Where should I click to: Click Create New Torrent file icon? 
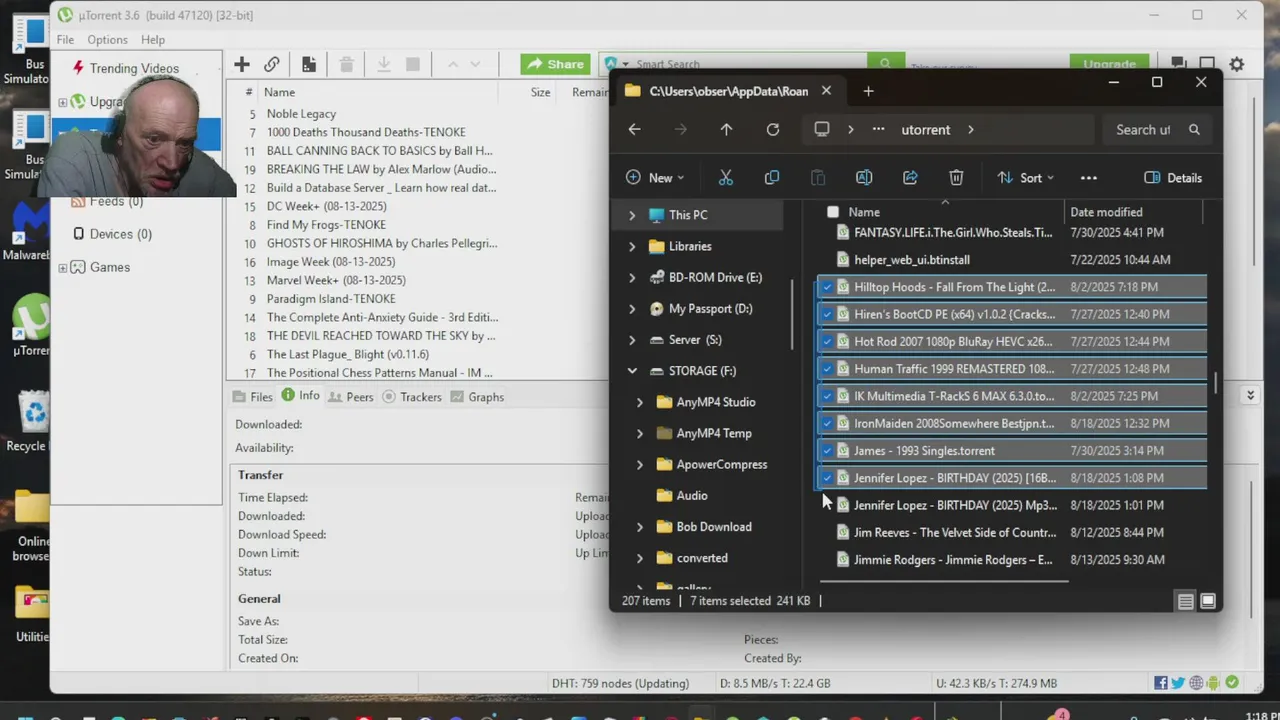309,64
